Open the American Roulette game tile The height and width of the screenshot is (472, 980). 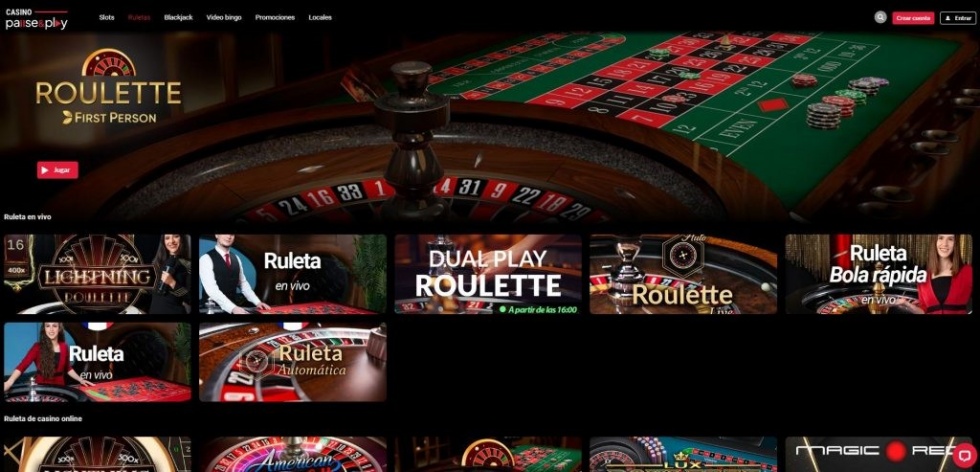pyautogui.click(x=292, y=454)
